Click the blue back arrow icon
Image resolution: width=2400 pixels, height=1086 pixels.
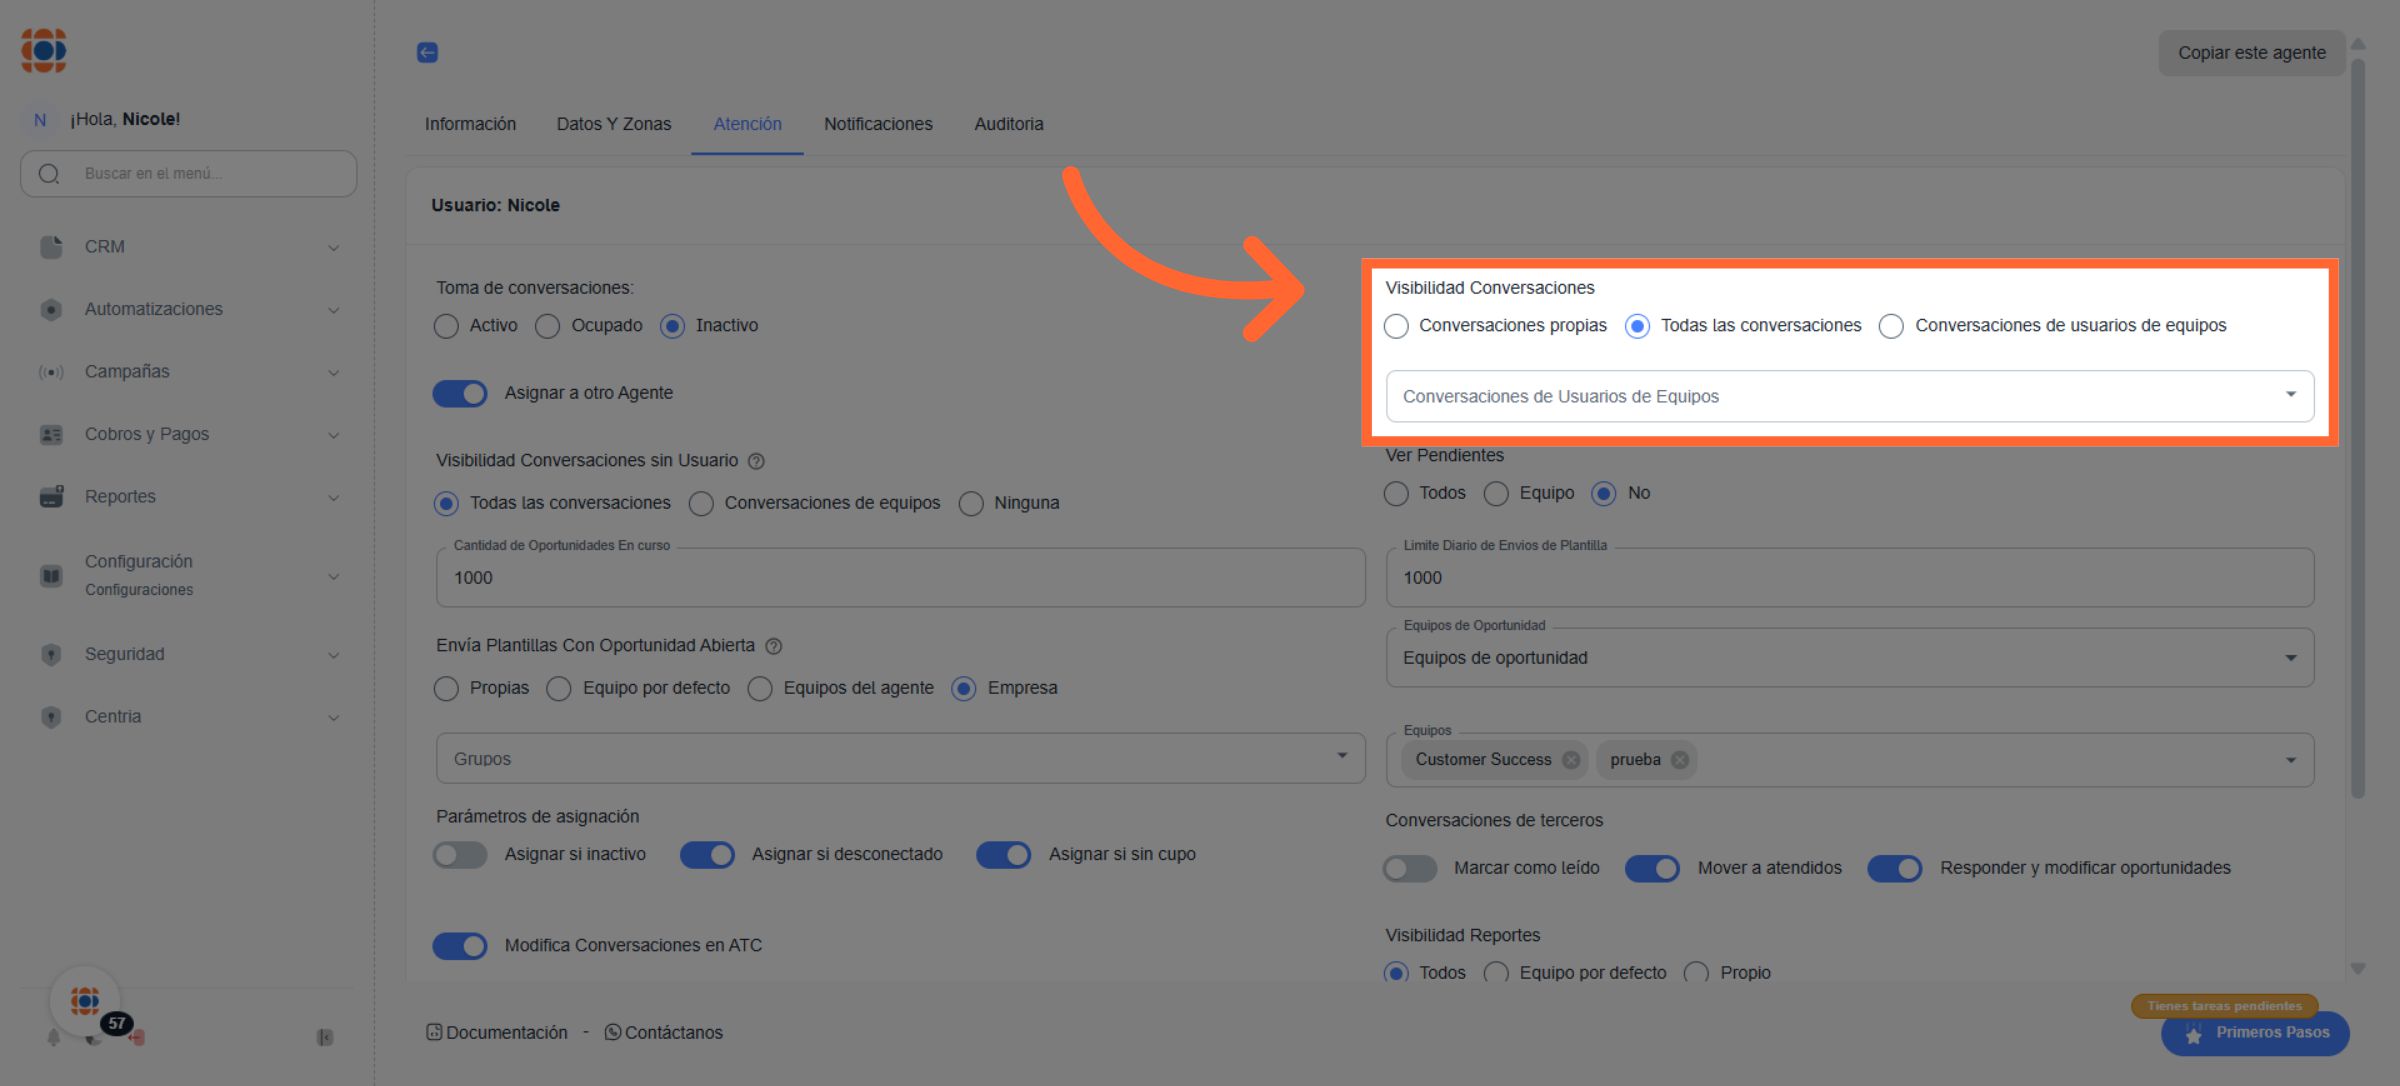click(427, 53)
